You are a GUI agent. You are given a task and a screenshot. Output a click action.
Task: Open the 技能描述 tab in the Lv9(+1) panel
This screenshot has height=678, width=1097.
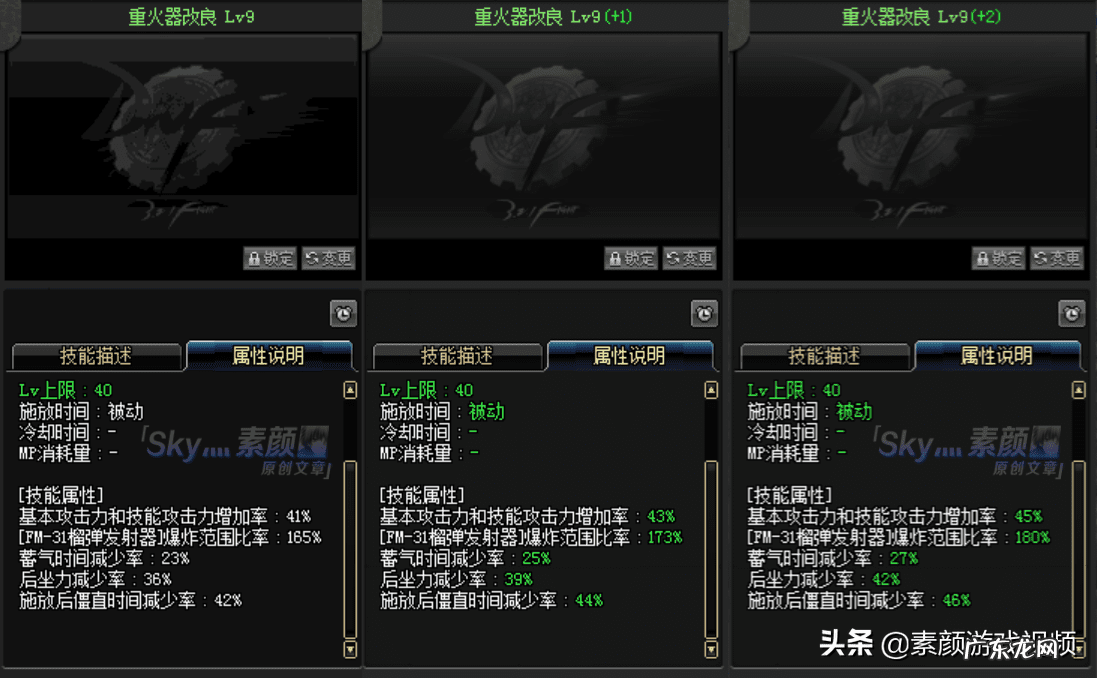[x=457, y=356]
